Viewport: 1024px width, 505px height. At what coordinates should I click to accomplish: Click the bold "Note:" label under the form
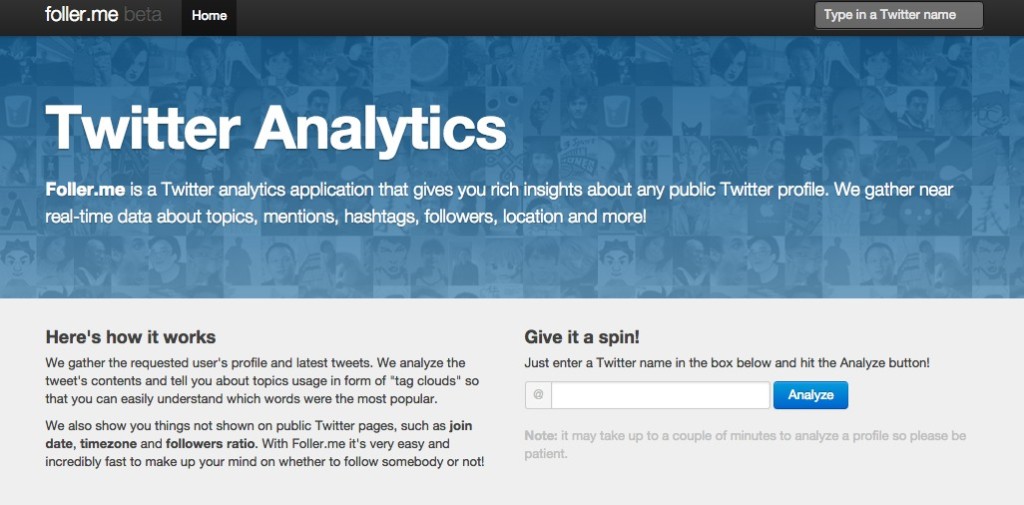click(x=541, y=436)
